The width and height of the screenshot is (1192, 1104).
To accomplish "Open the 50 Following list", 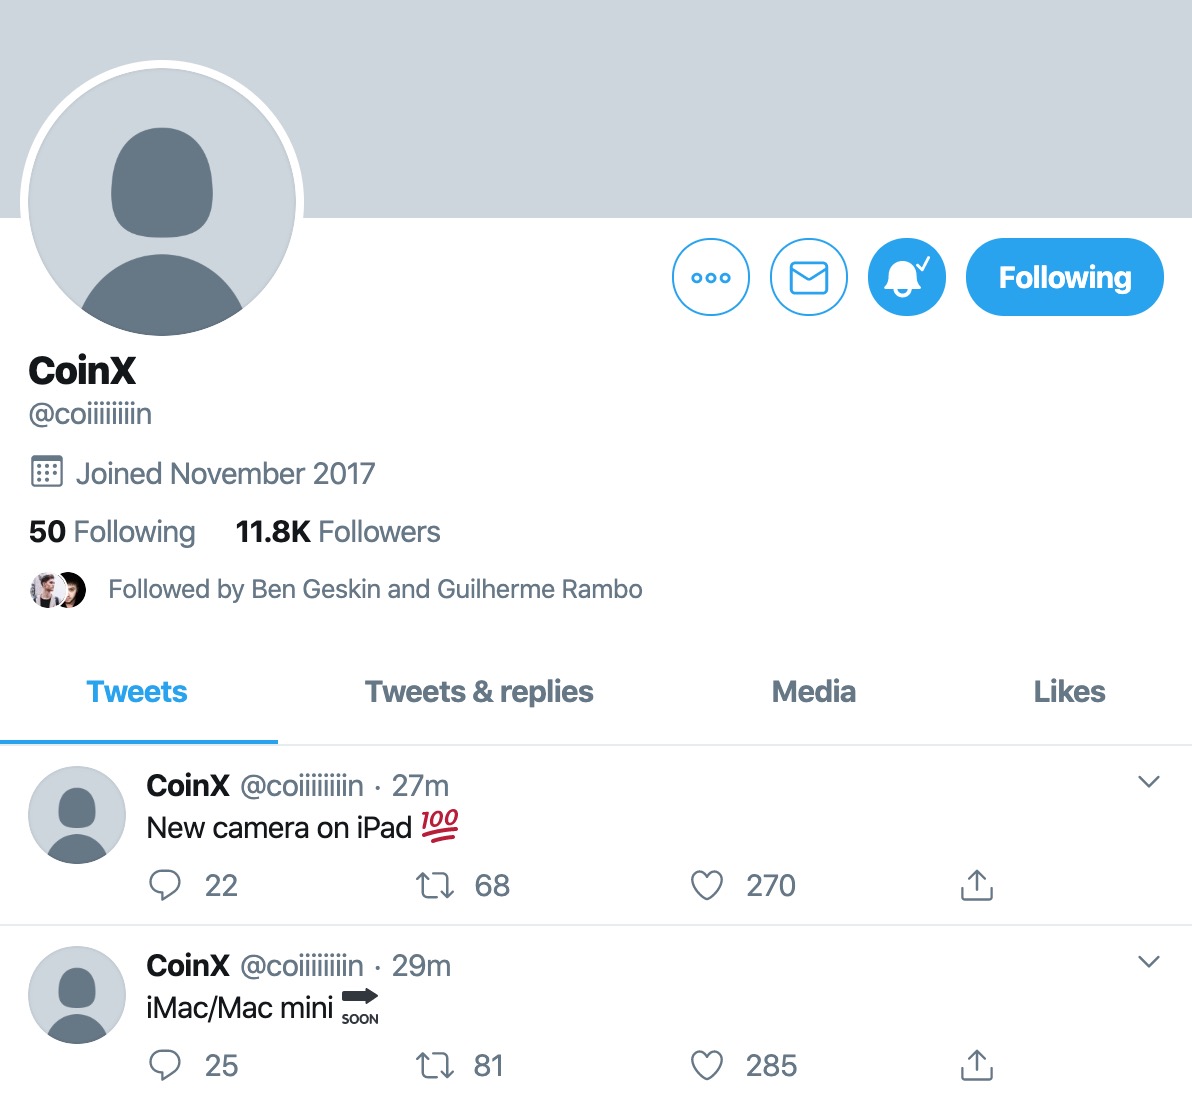I will tap(112, 532).
